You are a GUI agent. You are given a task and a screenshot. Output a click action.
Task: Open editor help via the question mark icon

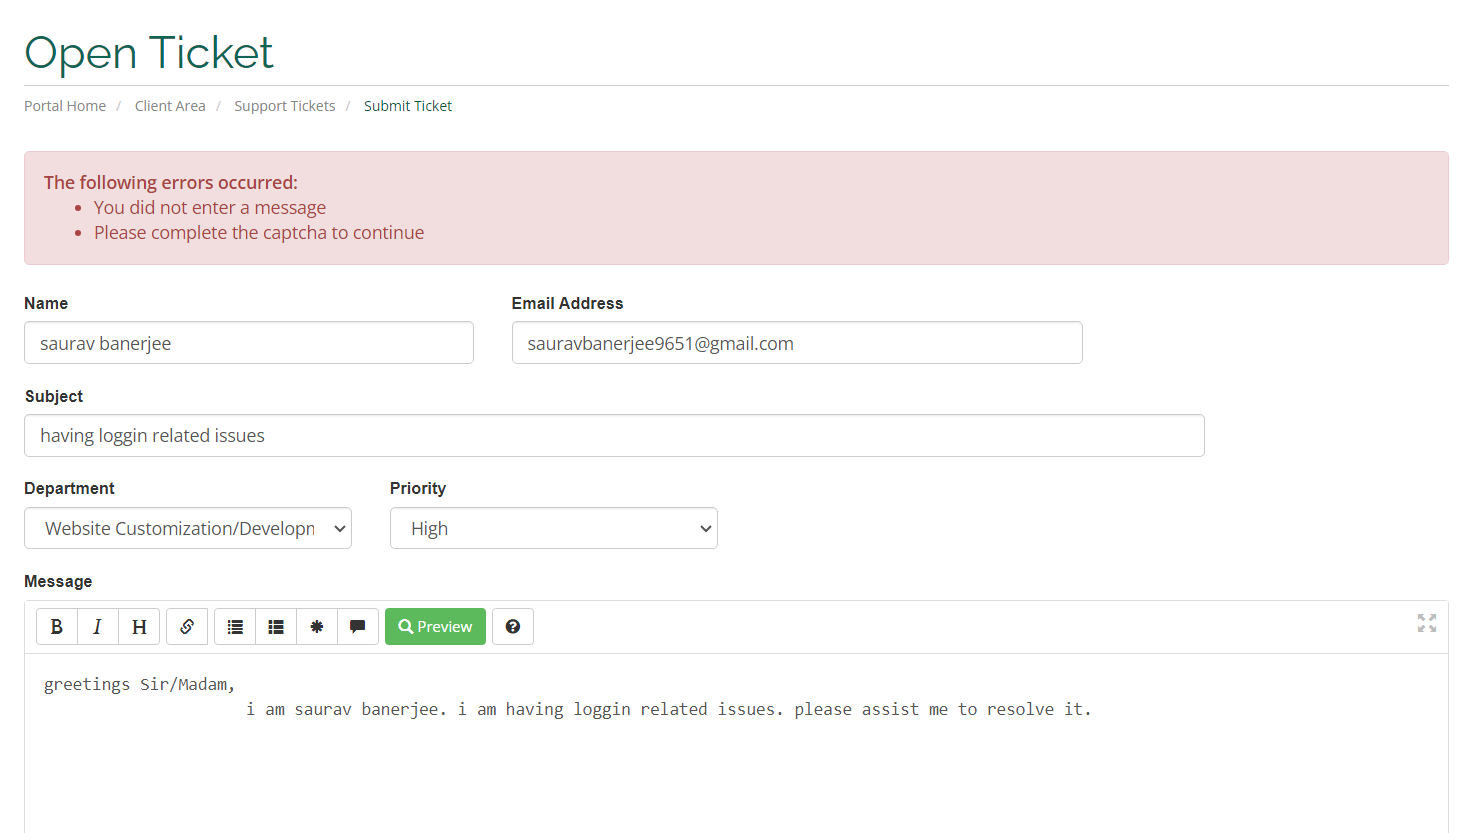click(512, 626)
